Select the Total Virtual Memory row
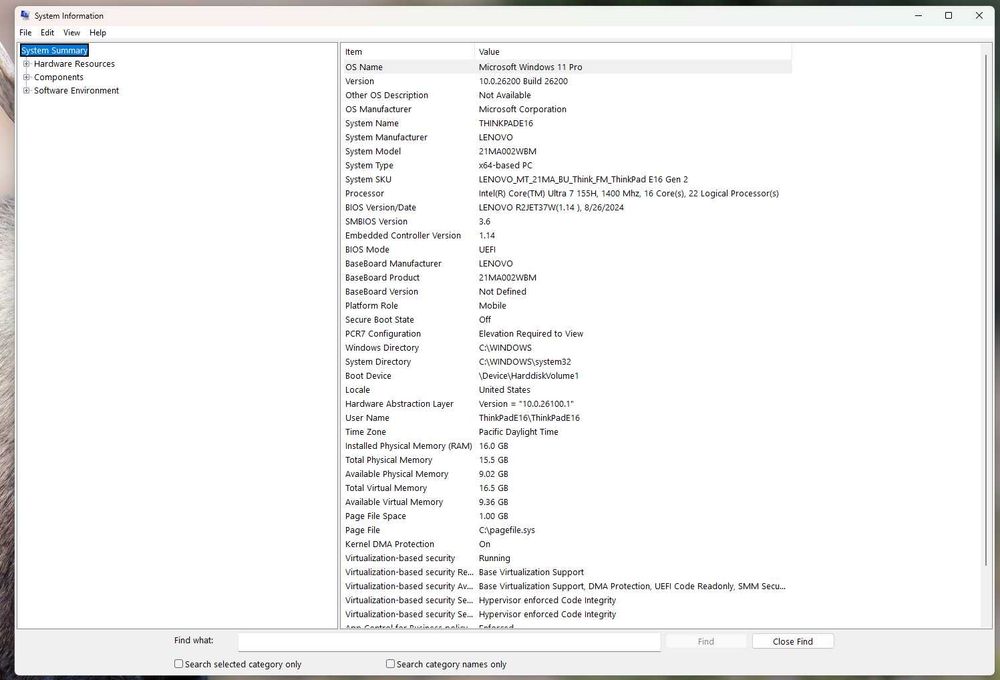The image size is (1000, 680). 566,488
